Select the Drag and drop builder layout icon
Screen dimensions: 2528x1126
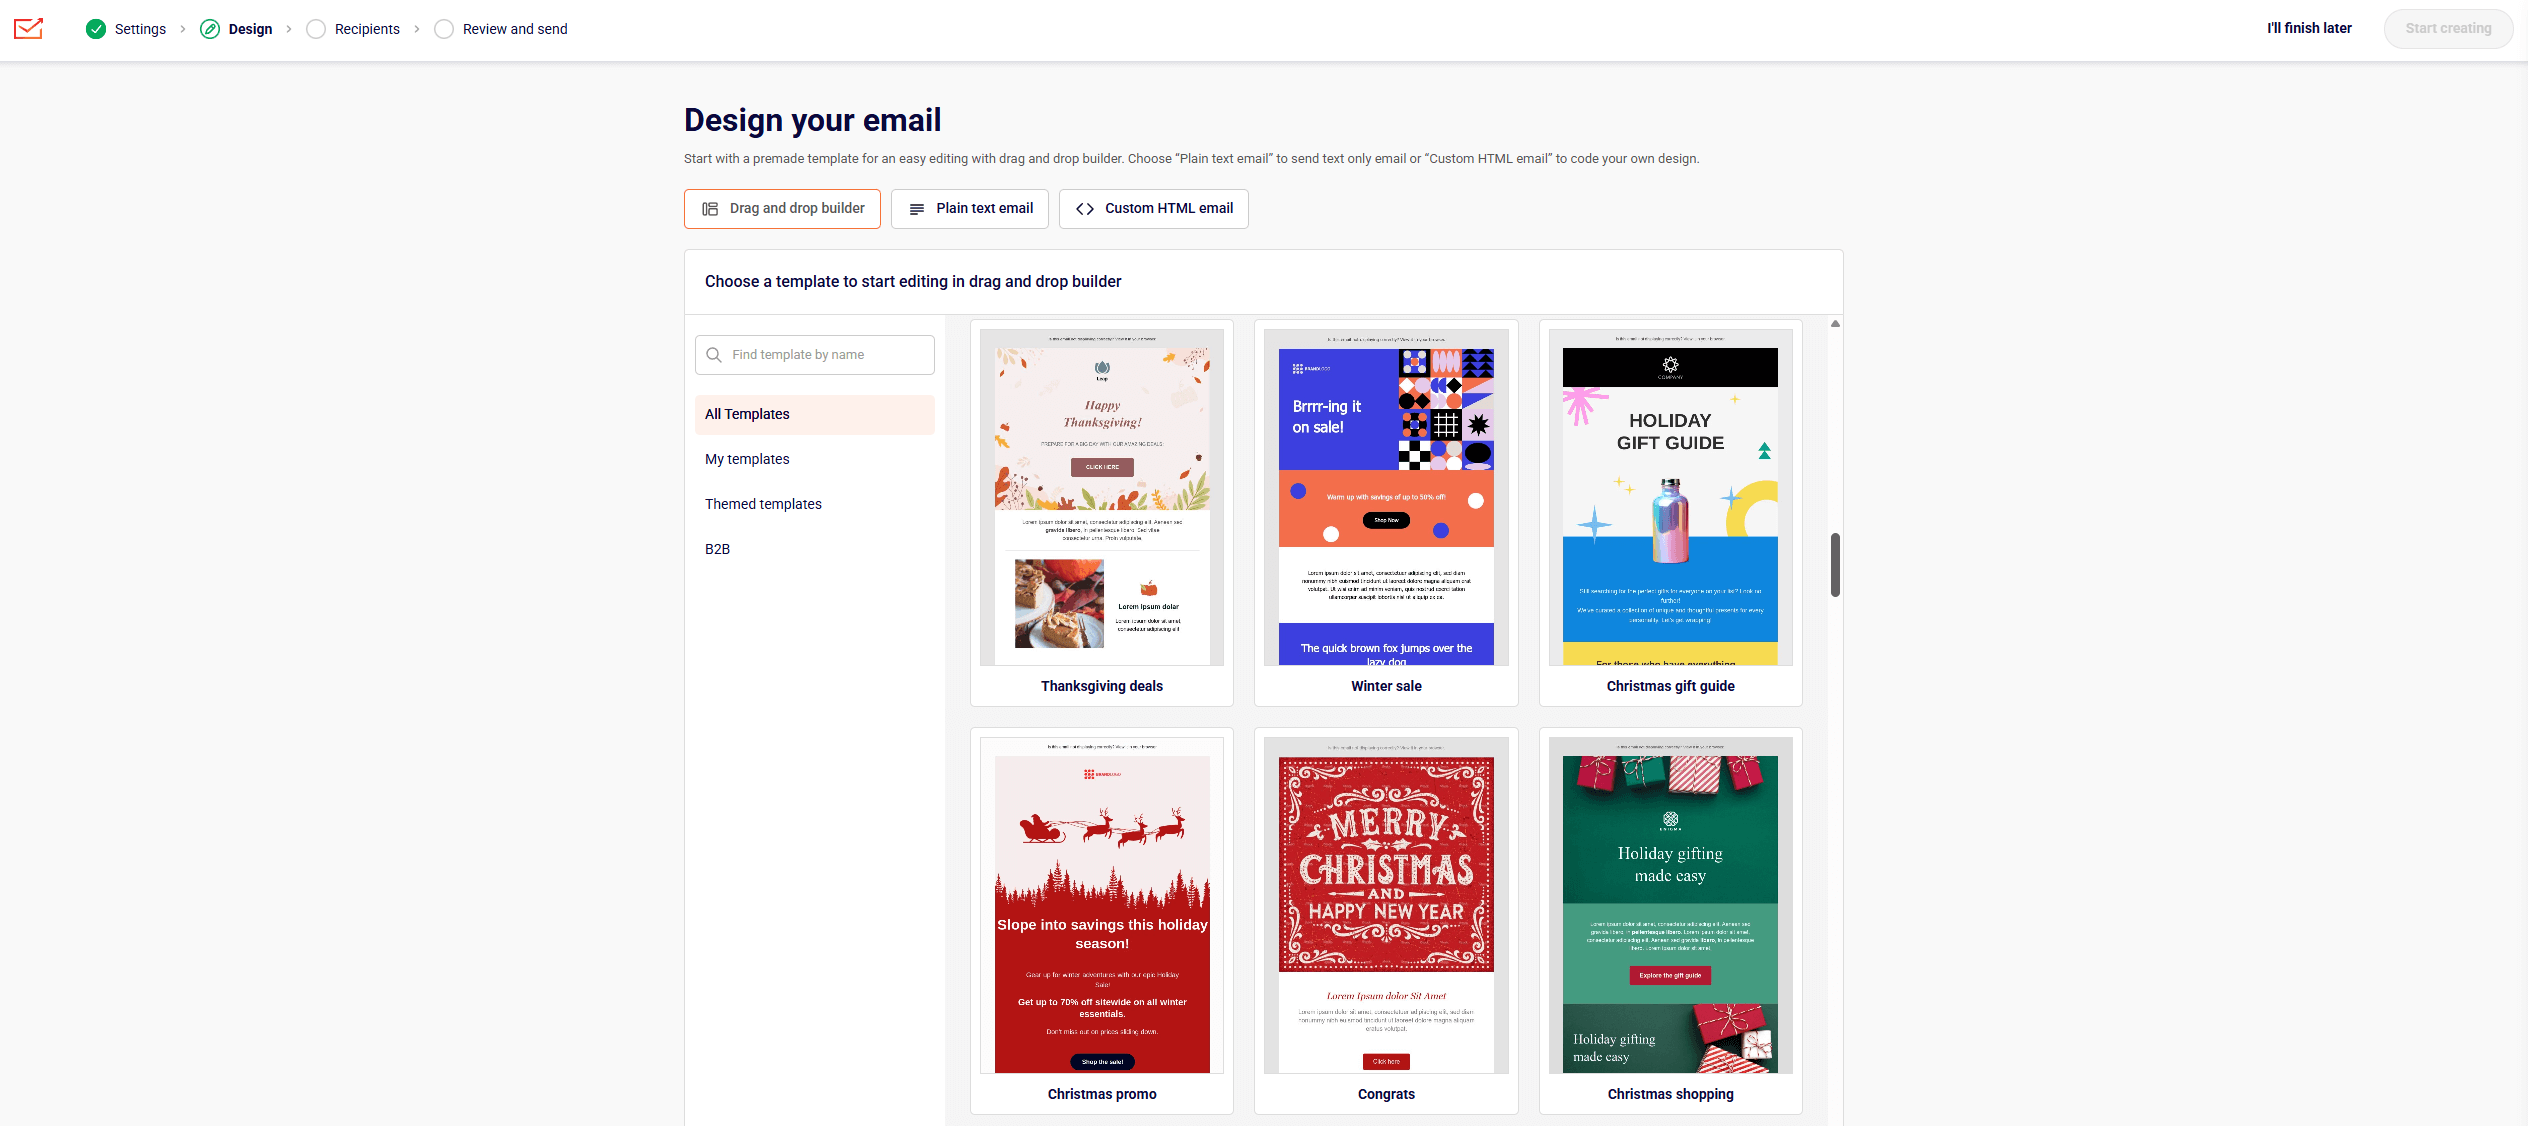[x=710, y=208]
